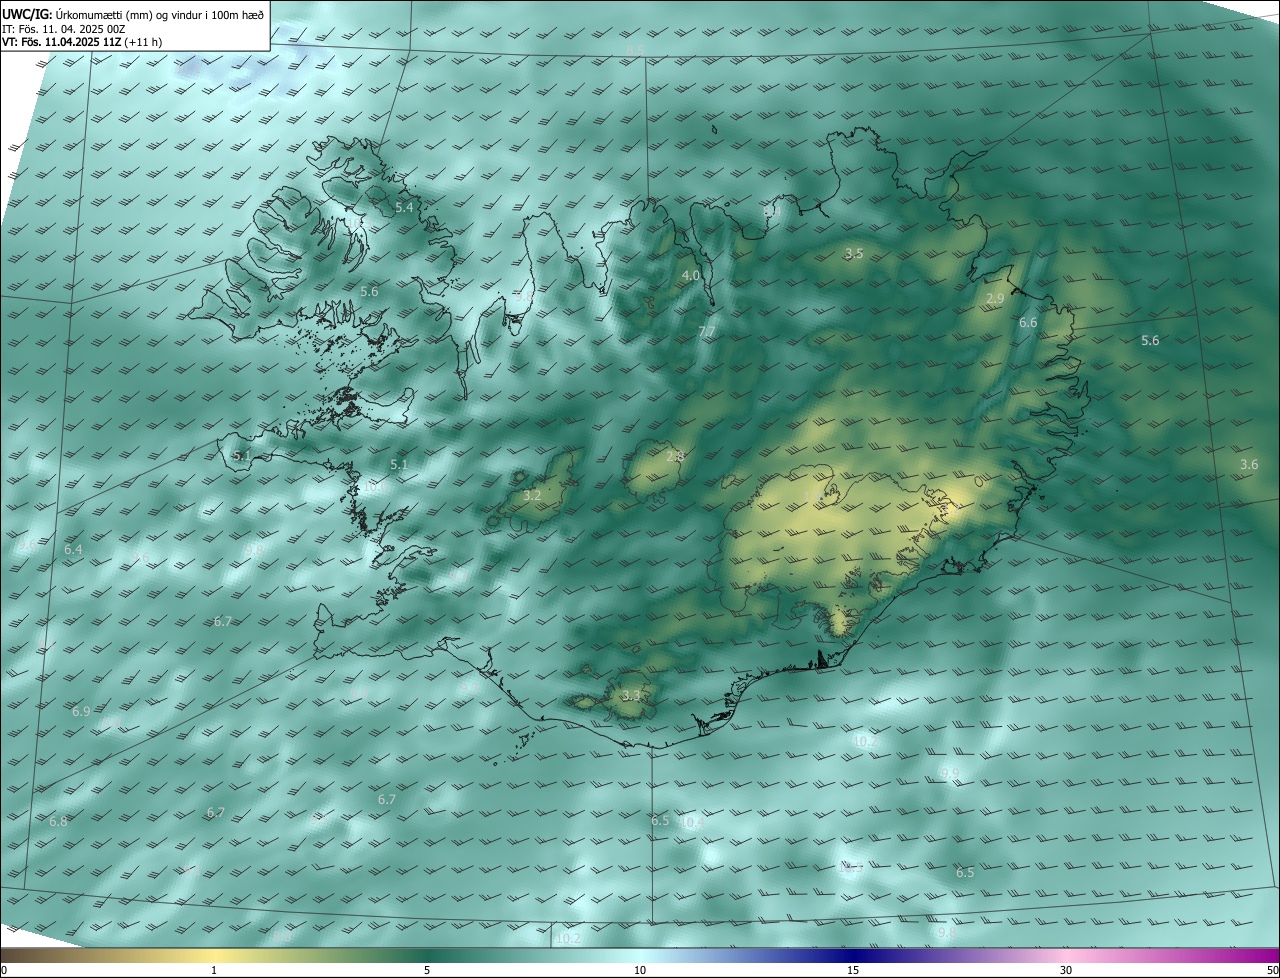The width and height of the screenshot is (1280, 978).
Task: Click the 6.9 value on the map
Action: (81, 712)
